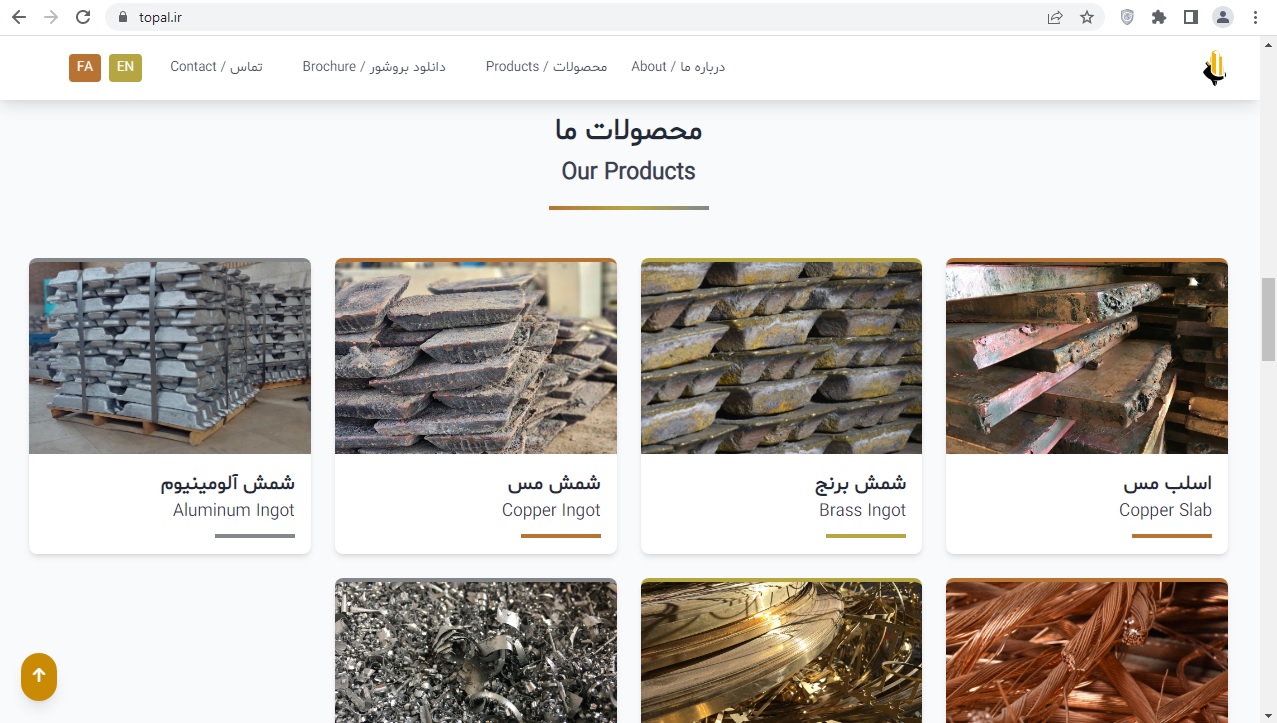Go back with the browser back arrow
This screenshot has height=723, width=1277.
pos(19,17)
